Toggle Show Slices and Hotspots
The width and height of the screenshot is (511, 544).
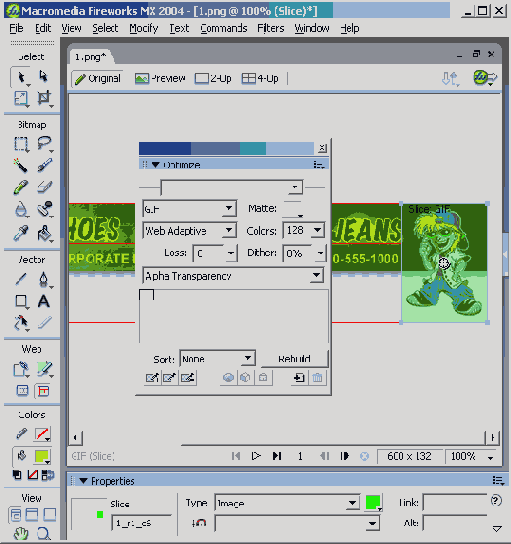(x=43, y=391)
